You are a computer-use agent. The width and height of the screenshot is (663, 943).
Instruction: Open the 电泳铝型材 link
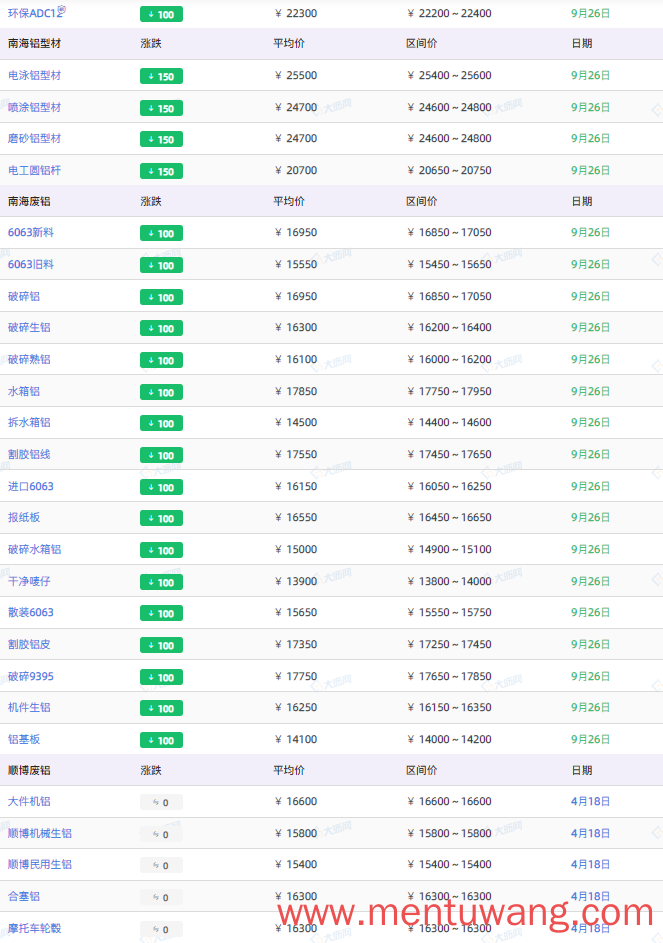pyautogui.click(x=34, y=76)
